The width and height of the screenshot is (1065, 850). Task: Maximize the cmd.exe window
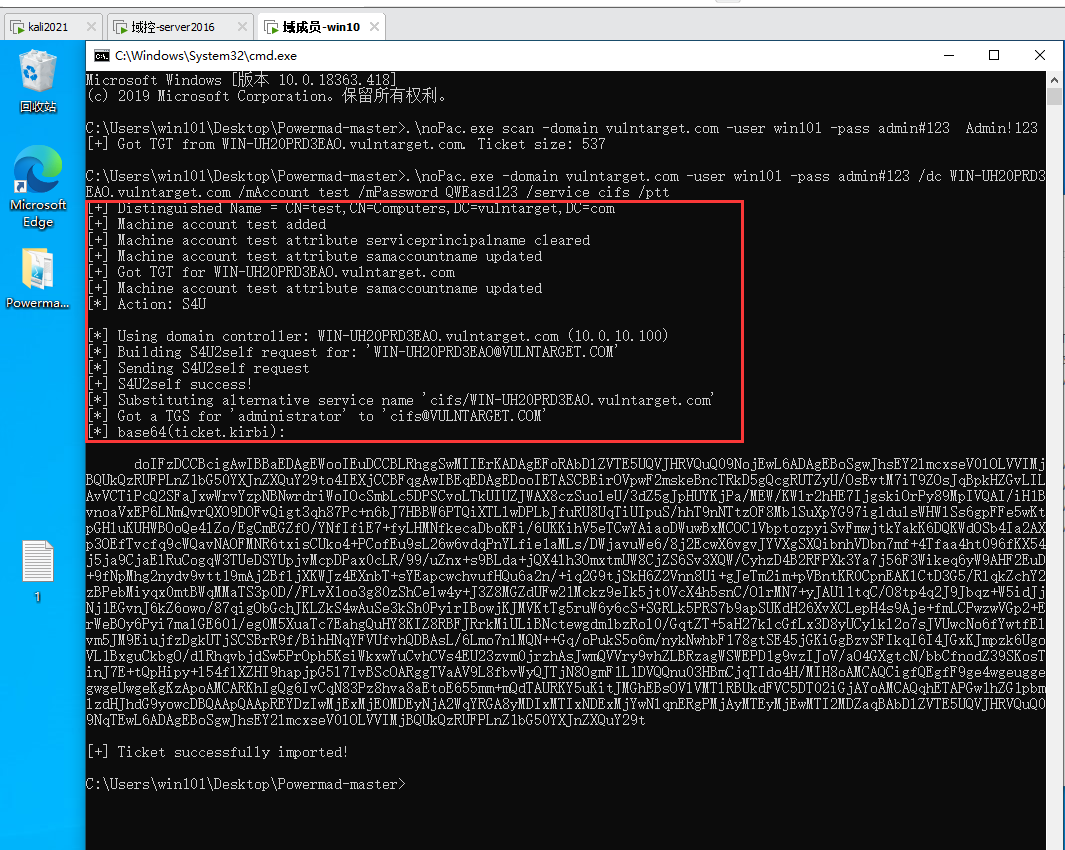(994, 56)
